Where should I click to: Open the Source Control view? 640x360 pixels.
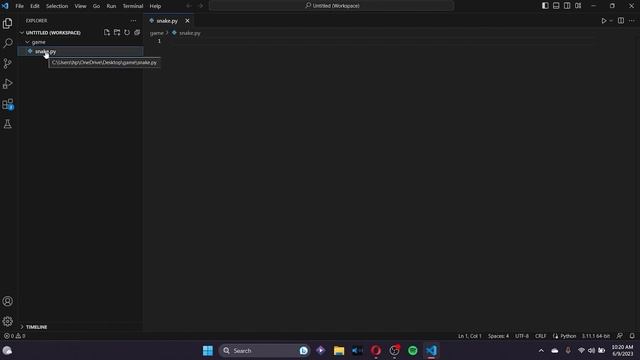[7, 63]
